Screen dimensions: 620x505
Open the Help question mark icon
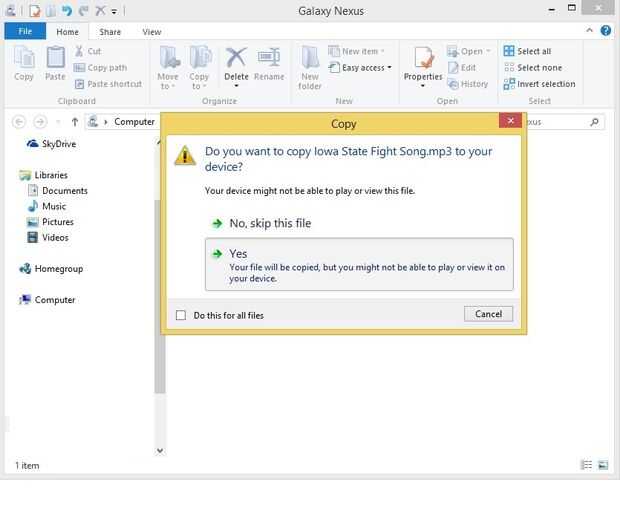(x=605, y=30)
